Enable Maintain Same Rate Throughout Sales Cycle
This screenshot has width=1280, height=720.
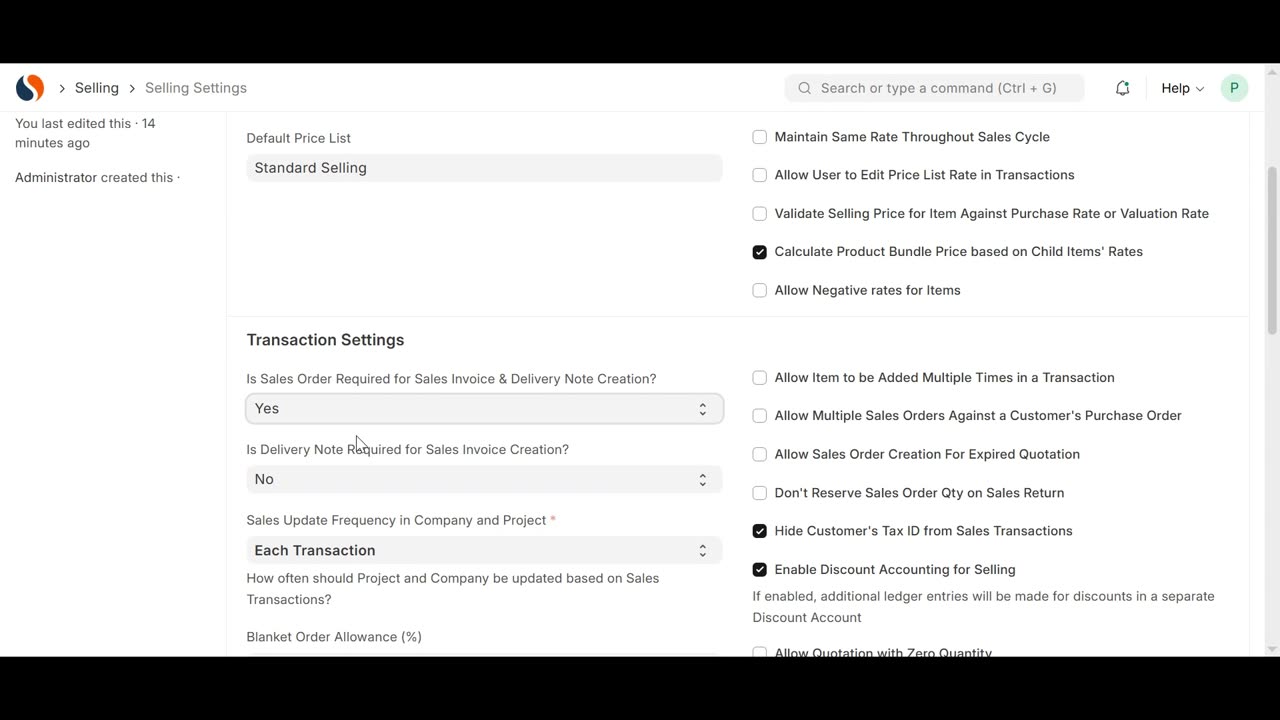pyautogui.click(x=759, y=137)
